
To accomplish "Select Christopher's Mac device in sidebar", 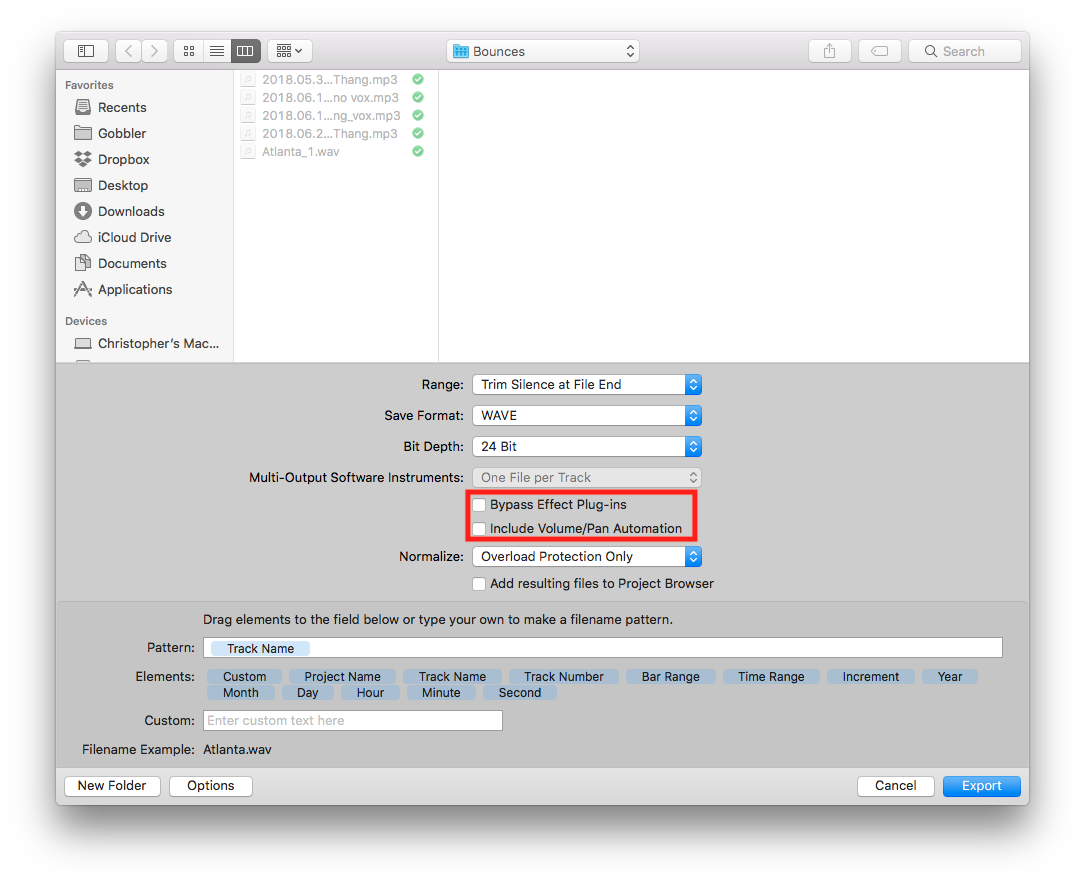I will click(147, 344).
